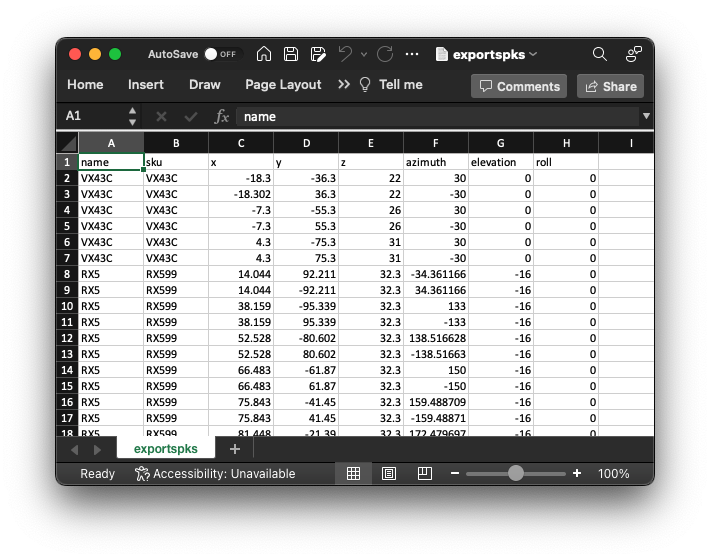
Task: Click the Home icon in title bar
Action: click(264, 54)
